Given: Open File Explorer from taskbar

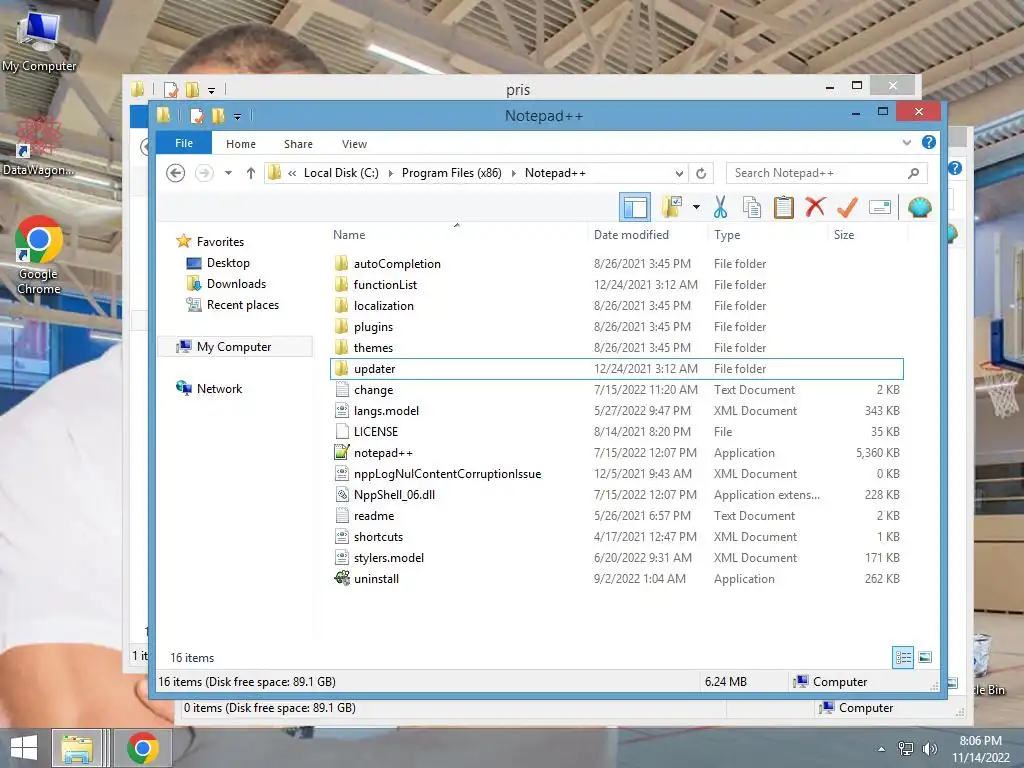Looking at the screenshot, I should (77, 748).
